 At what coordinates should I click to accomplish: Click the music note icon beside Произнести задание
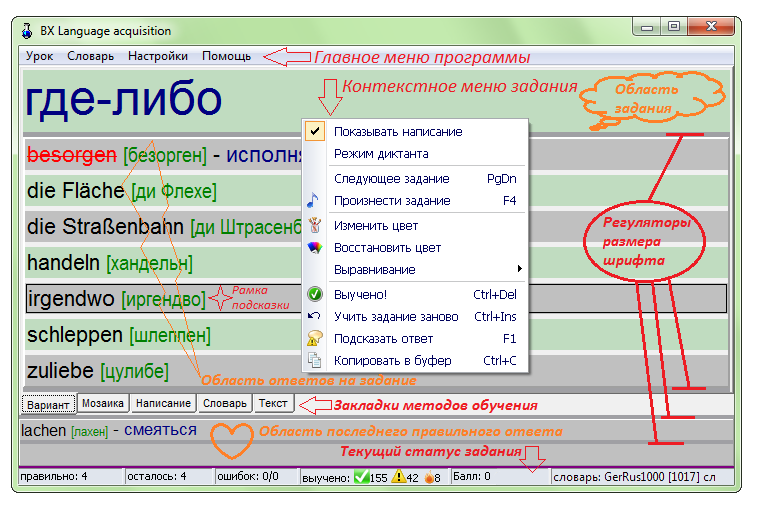[313, 200]
